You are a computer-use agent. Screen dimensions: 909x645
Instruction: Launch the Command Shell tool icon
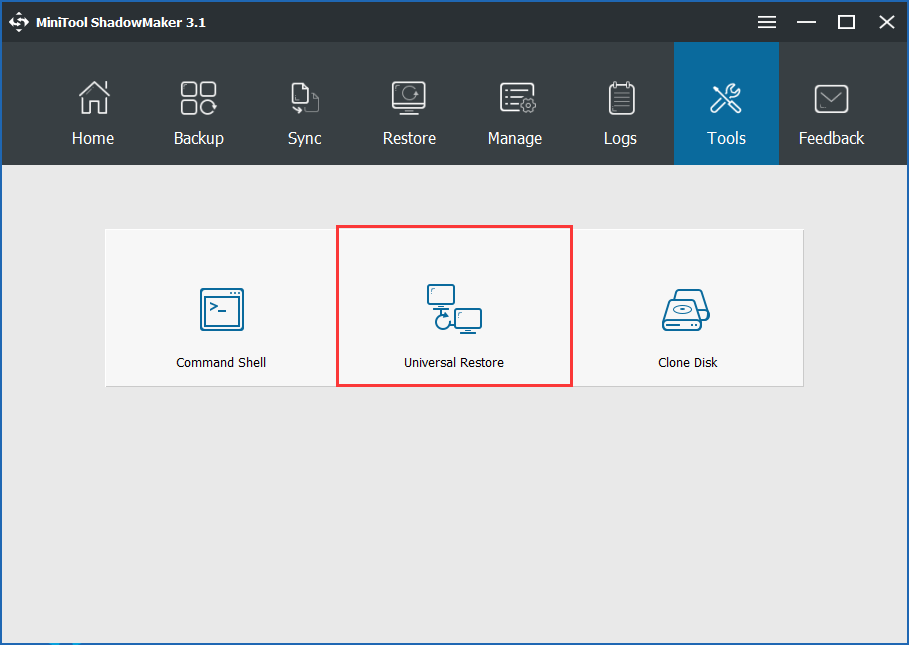[222, 309]
